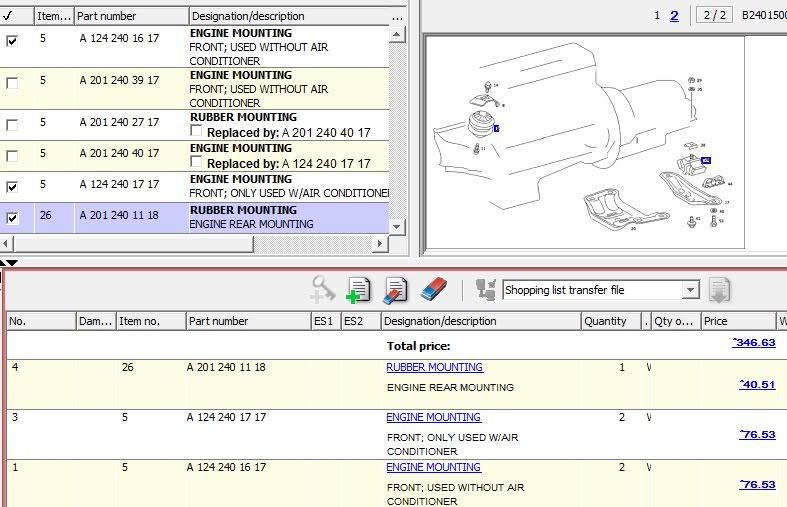Open ENGINE MOUNTING link for A 124 240 16 17
This screenshot has height=507, width=787.
(x=434, y=467)
